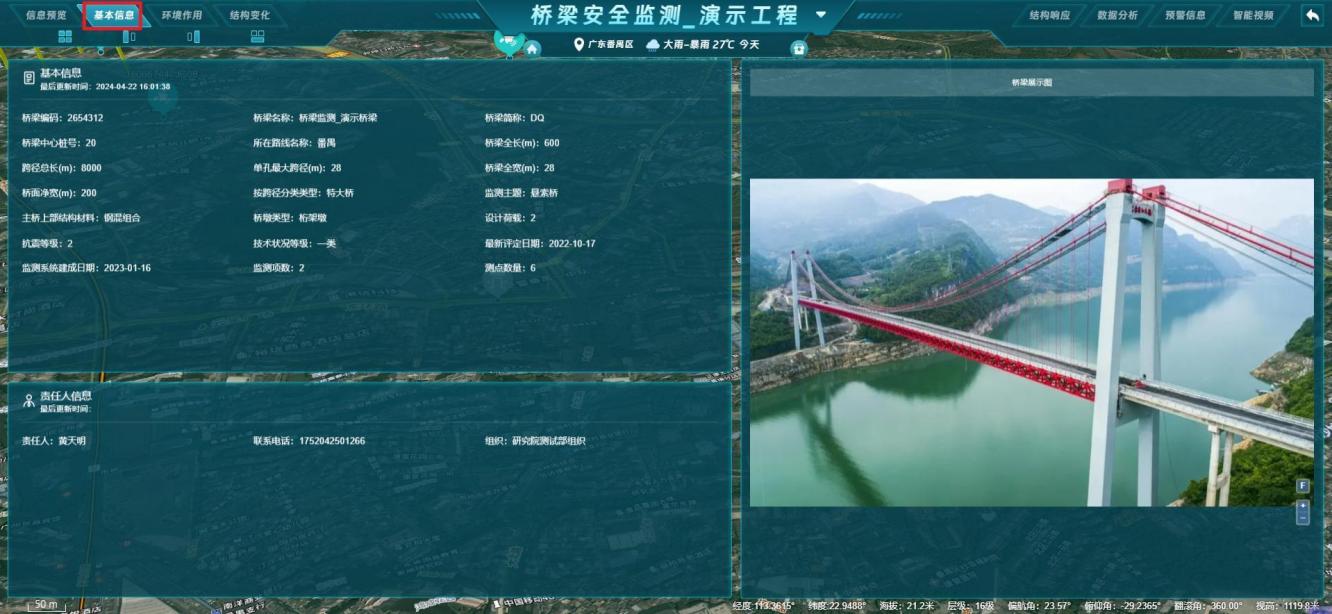Zoom in with the map plus button
1332x614 pixels.
1302,507
